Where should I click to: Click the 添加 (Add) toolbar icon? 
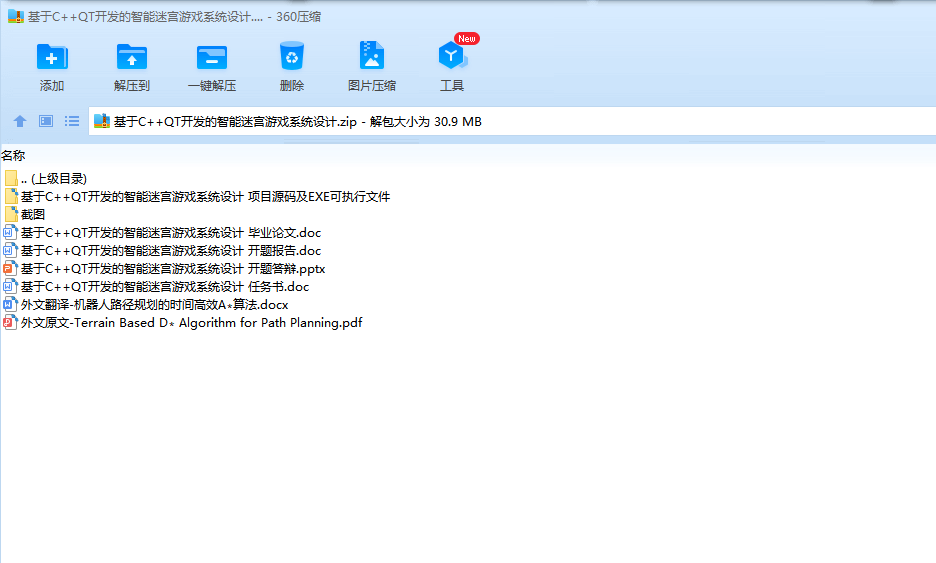coord(52,58)
